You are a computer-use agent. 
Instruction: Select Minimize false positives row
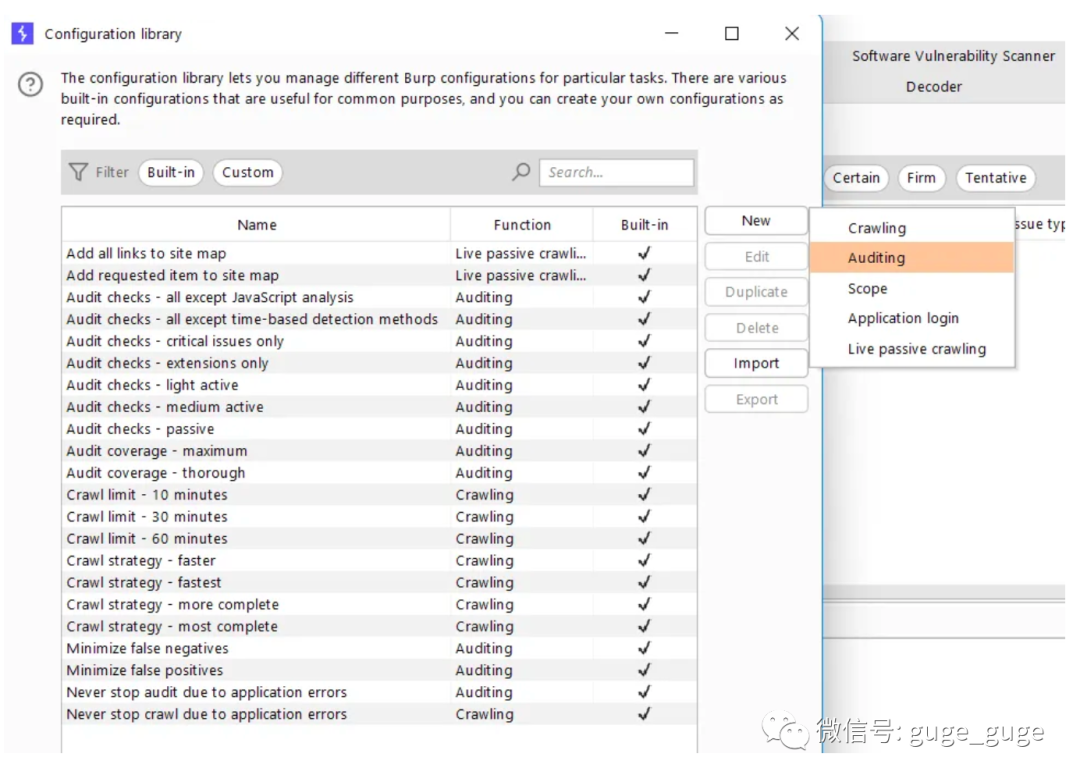[379, 670]
